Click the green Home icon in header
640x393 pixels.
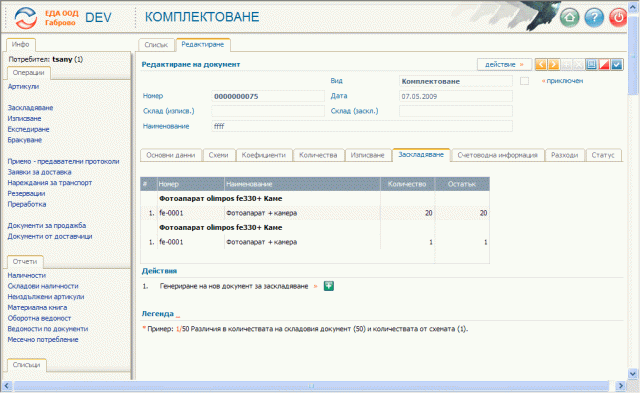click(x=569, y=18)
